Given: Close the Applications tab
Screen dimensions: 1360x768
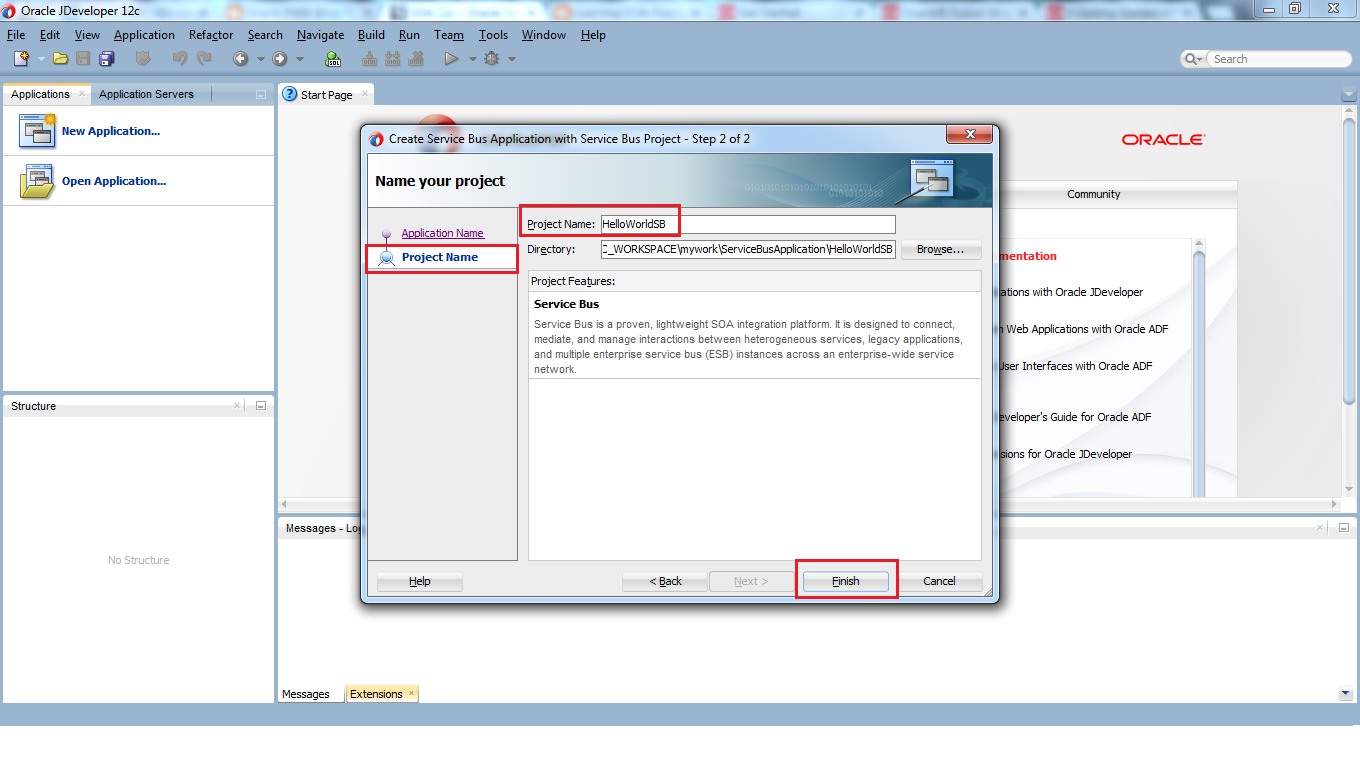Looking at the screenshot, I should (x=82, y=94).
